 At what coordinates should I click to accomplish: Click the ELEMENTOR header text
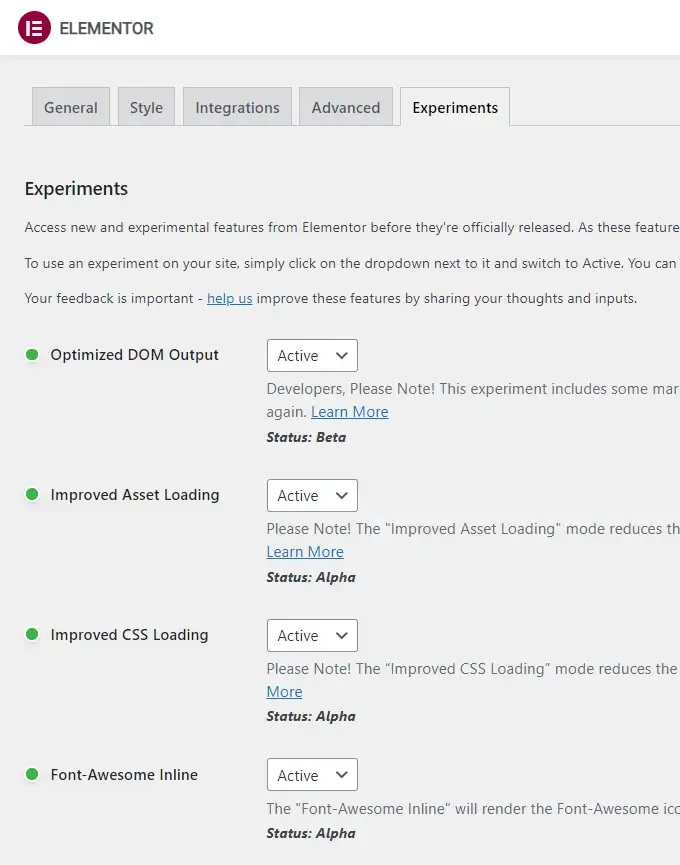point(105,28)
